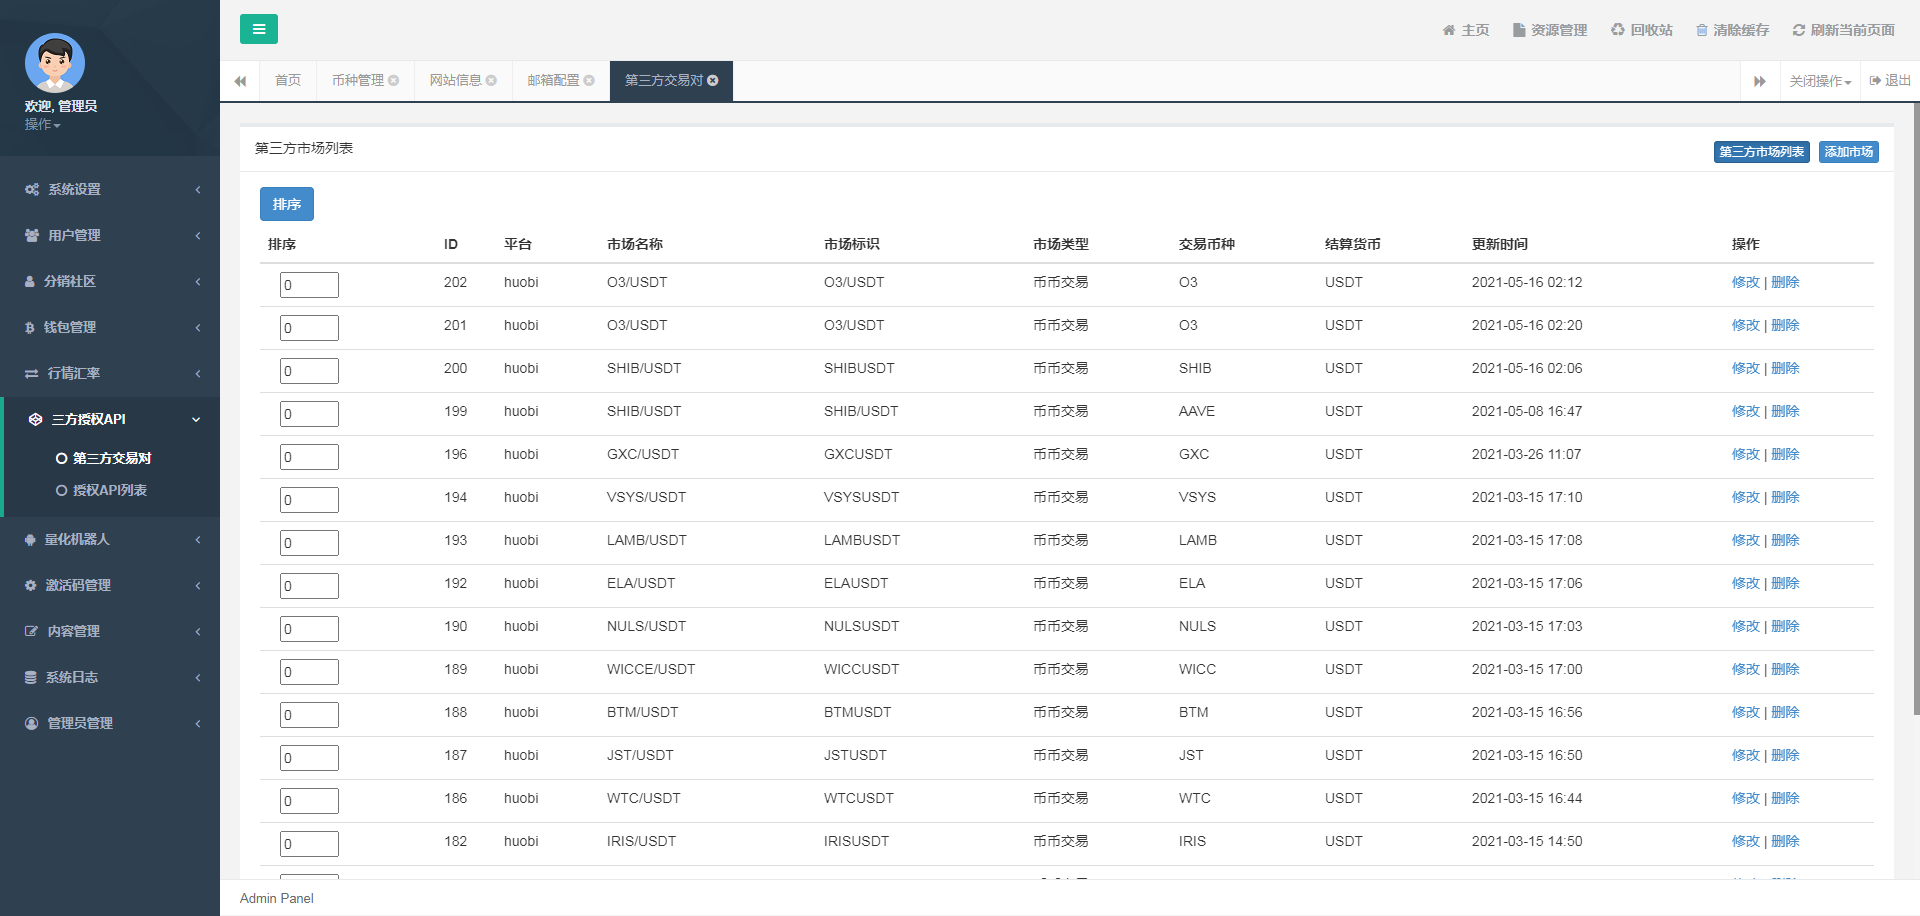Open the 回收站 recycle bin
This screenshot has width=1920, height=916.
1642,30
